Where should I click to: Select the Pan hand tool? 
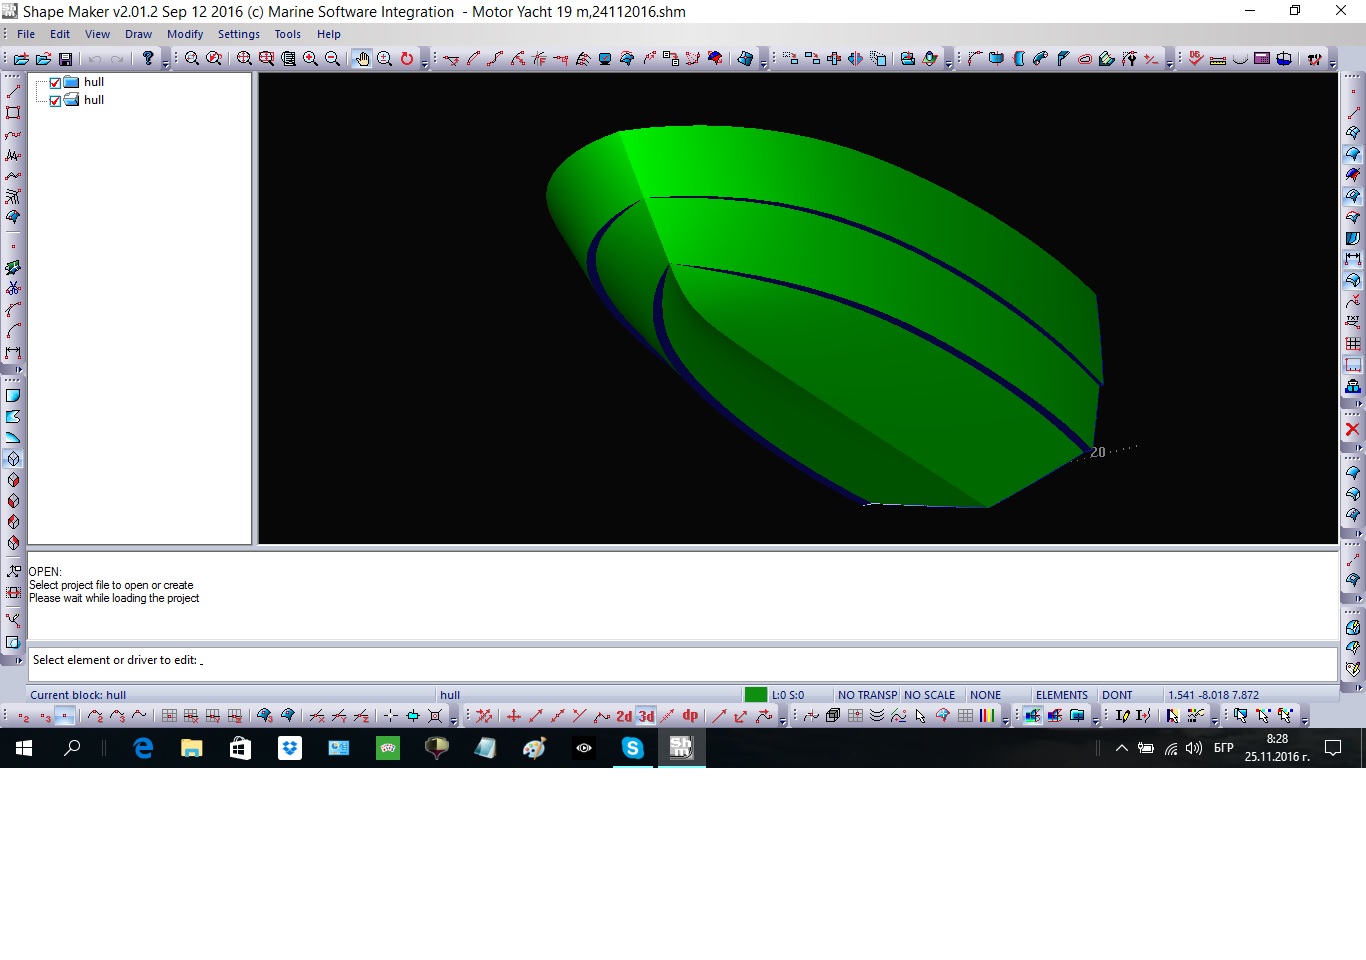click(362, 59)
